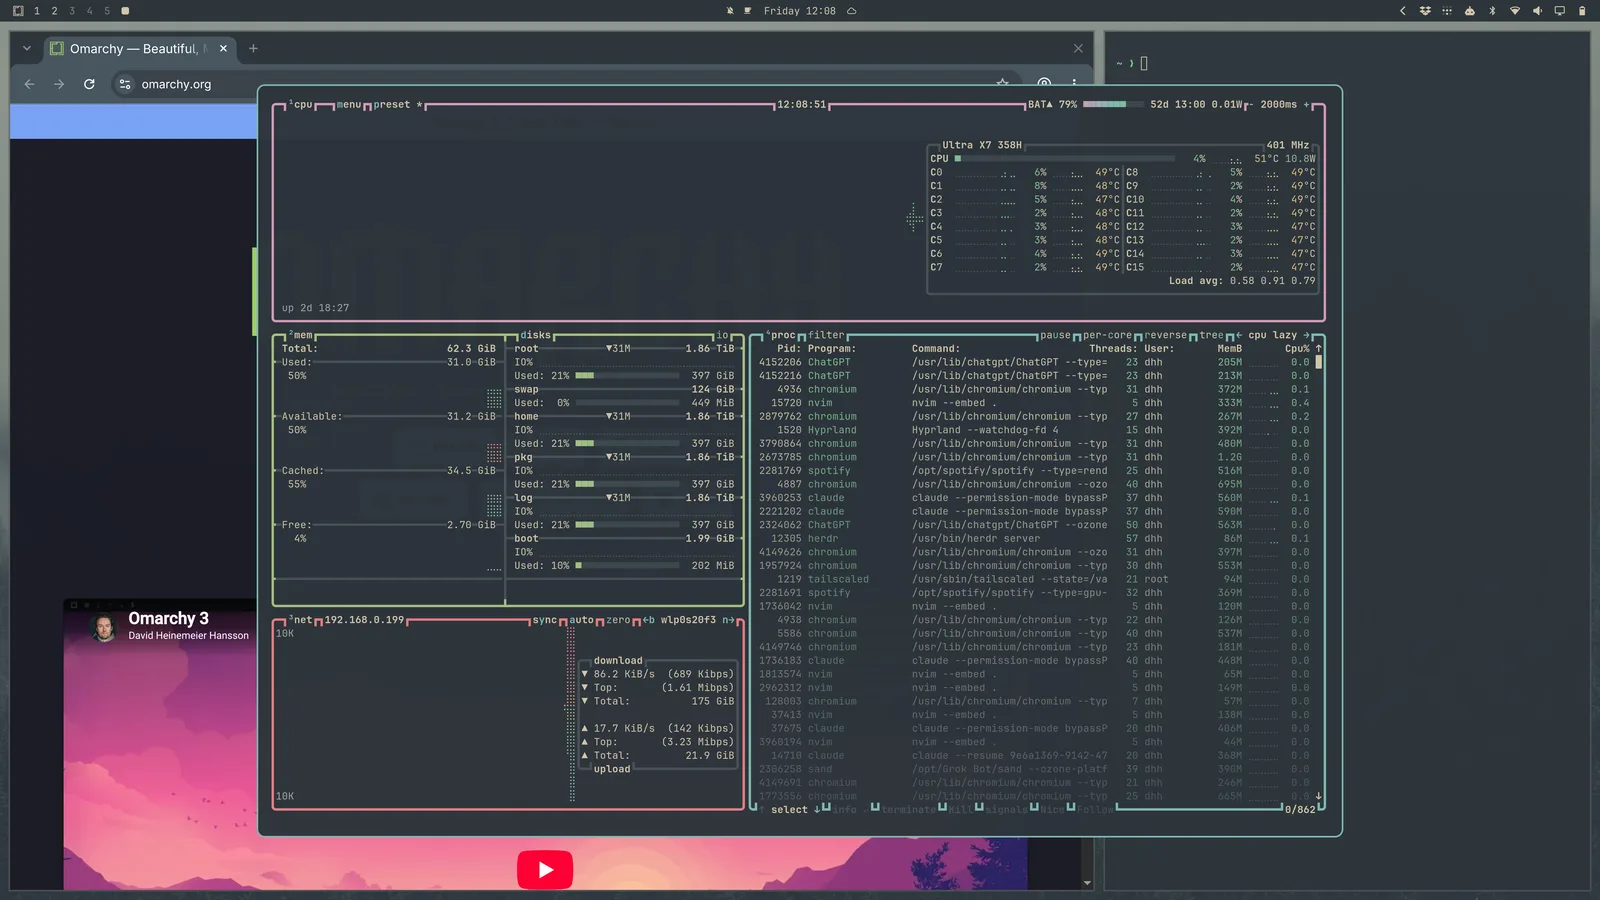Click signals in the process footer

coord(1006,810)
